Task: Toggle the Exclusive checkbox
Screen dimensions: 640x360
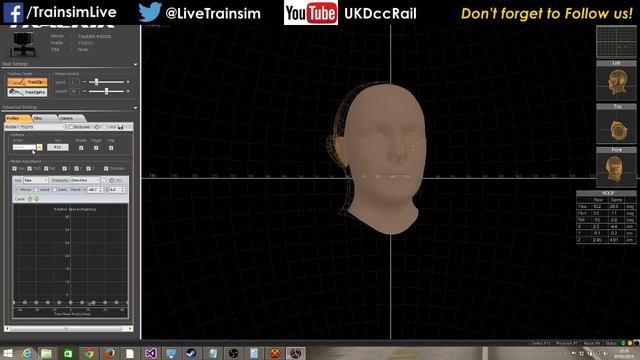Action: [71, 127]
